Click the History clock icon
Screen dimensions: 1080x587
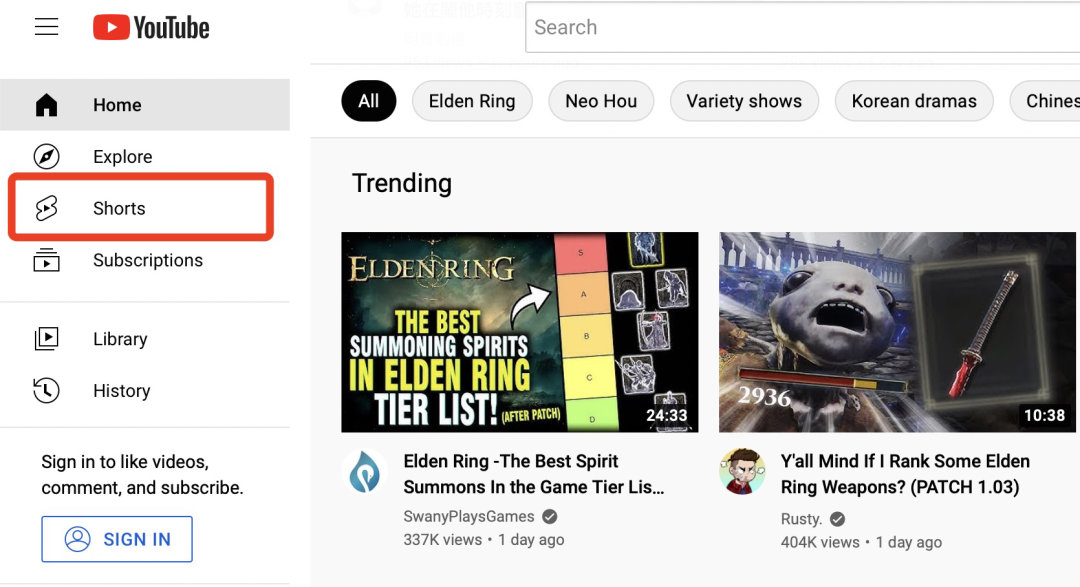pyautogui.click(x=47, y=391)
